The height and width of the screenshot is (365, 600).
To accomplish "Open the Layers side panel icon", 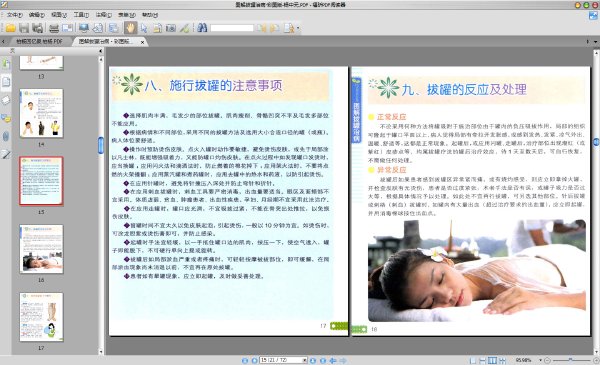I will click(x=6, y=100).
